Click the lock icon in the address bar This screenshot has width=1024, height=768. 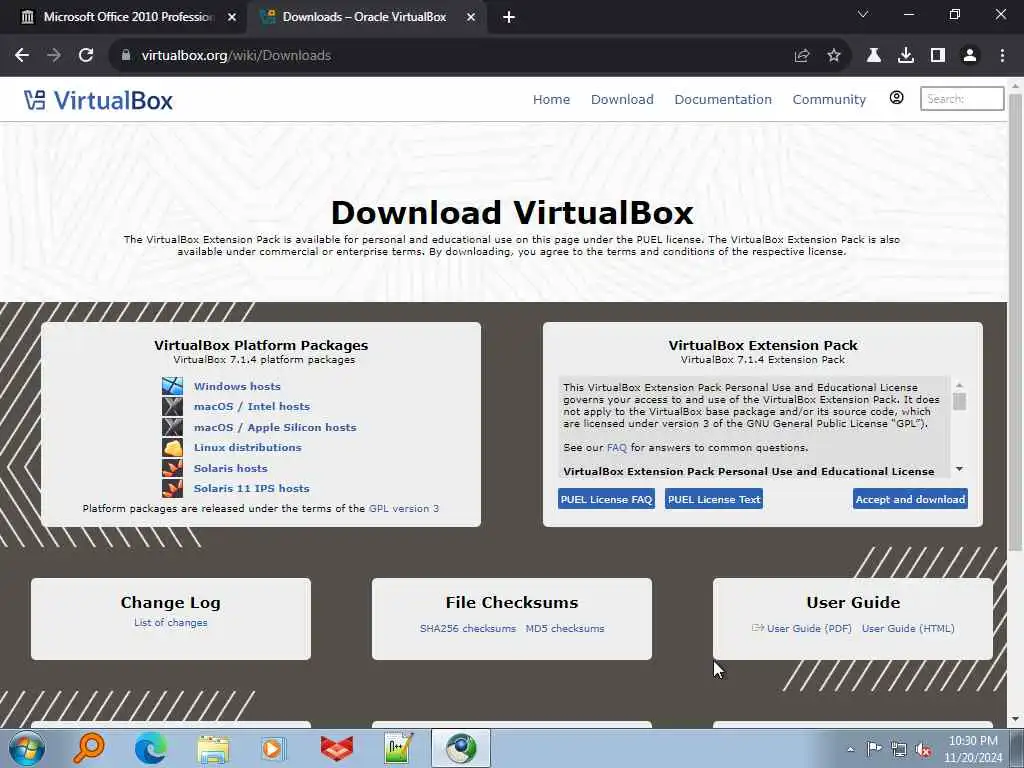(x=126, y=56)
